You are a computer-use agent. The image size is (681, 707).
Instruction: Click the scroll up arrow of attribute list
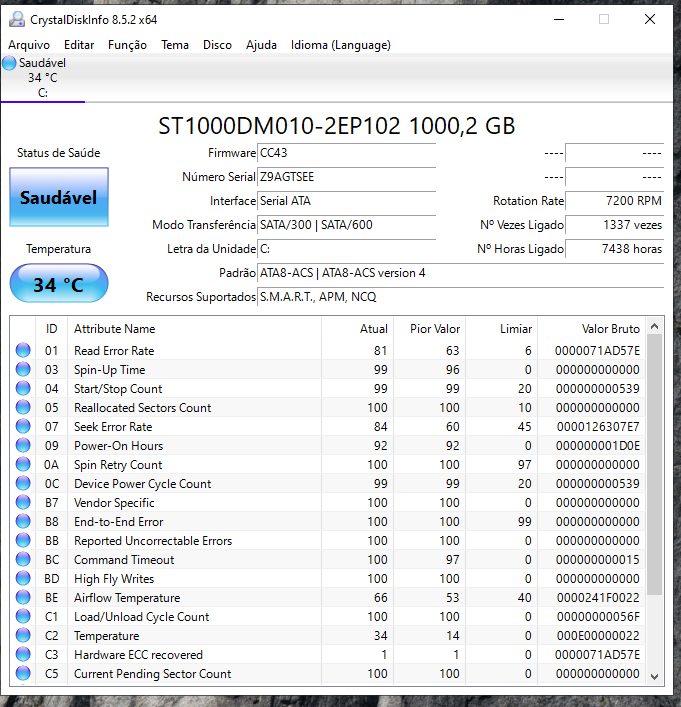click(655, 326)
